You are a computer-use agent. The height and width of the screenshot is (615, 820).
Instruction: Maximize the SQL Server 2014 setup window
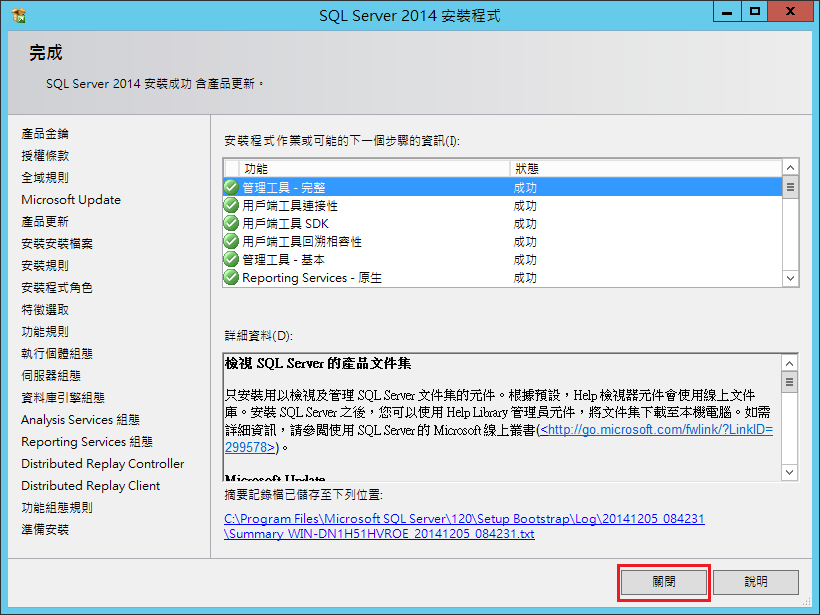point(755,12)
